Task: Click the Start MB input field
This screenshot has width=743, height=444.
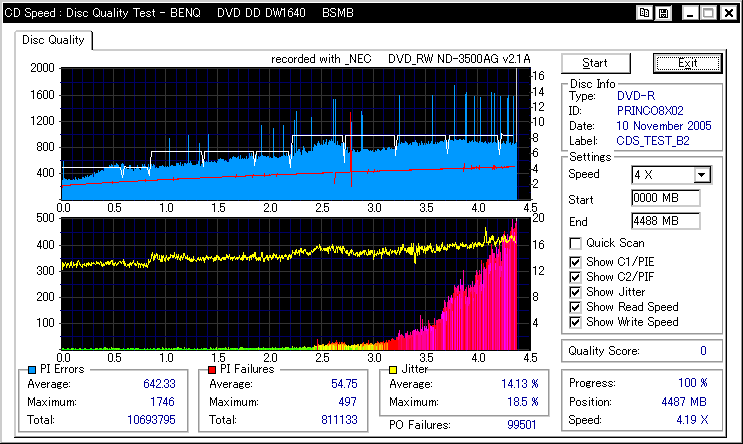Action: [x=665, y=198]
